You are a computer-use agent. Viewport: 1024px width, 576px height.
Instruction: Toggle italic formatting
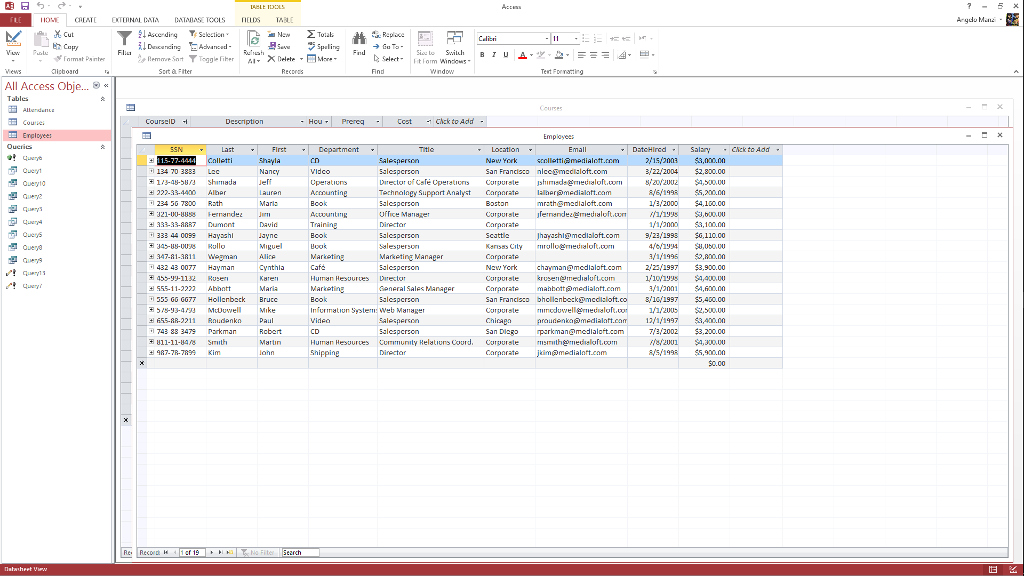pyautogui.click(x=493, y=54)
